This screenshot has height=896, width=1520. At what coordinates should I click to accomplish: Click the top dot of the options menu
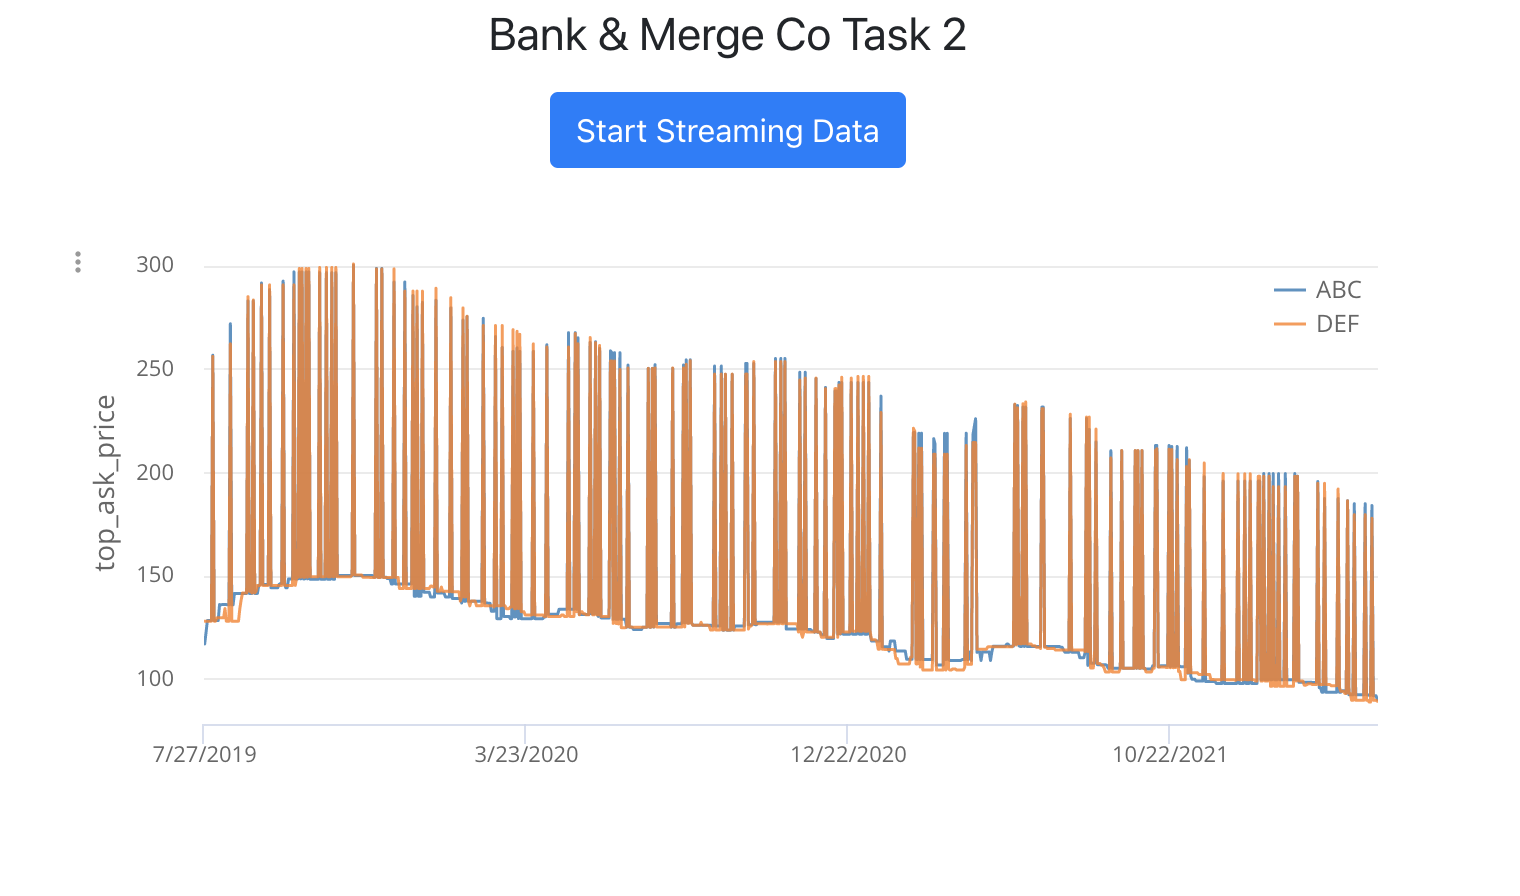click(79, 254)
